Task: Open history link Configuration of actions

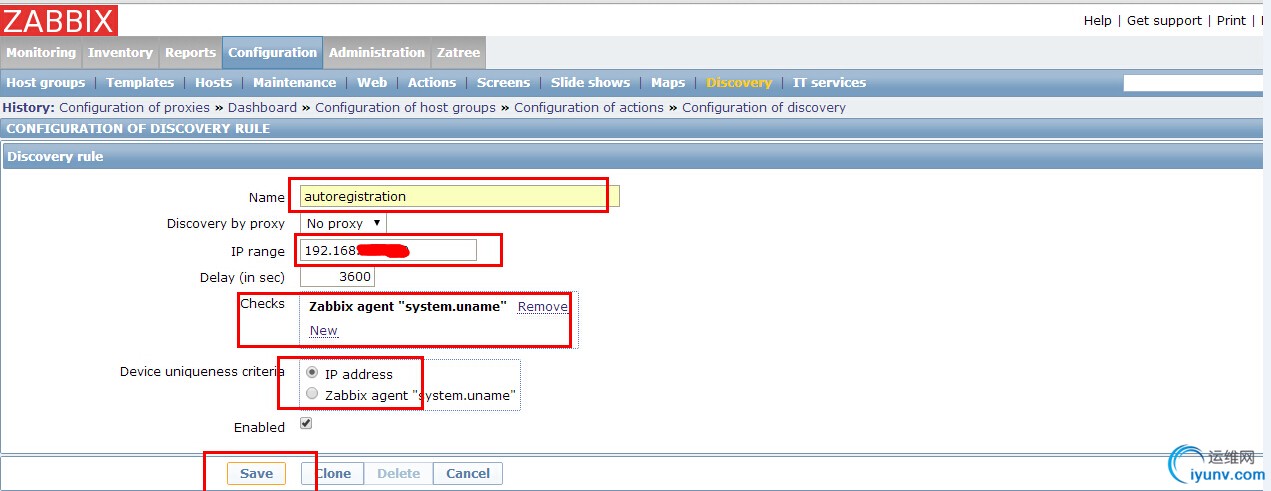Action: pos(589,107)
